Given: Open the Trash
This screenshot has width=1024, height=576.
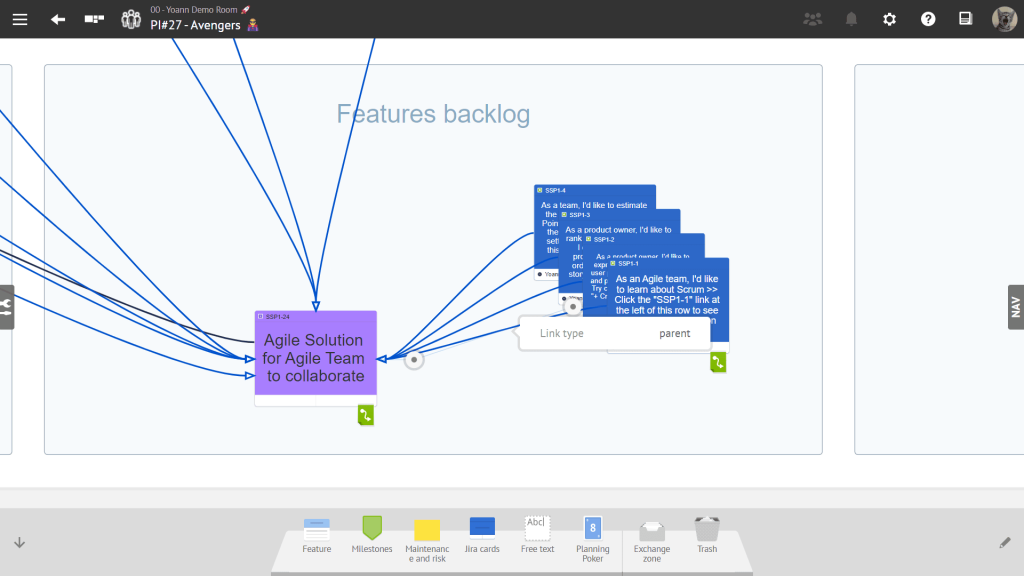Looking at the screenshot, I should tap(707, 531).
